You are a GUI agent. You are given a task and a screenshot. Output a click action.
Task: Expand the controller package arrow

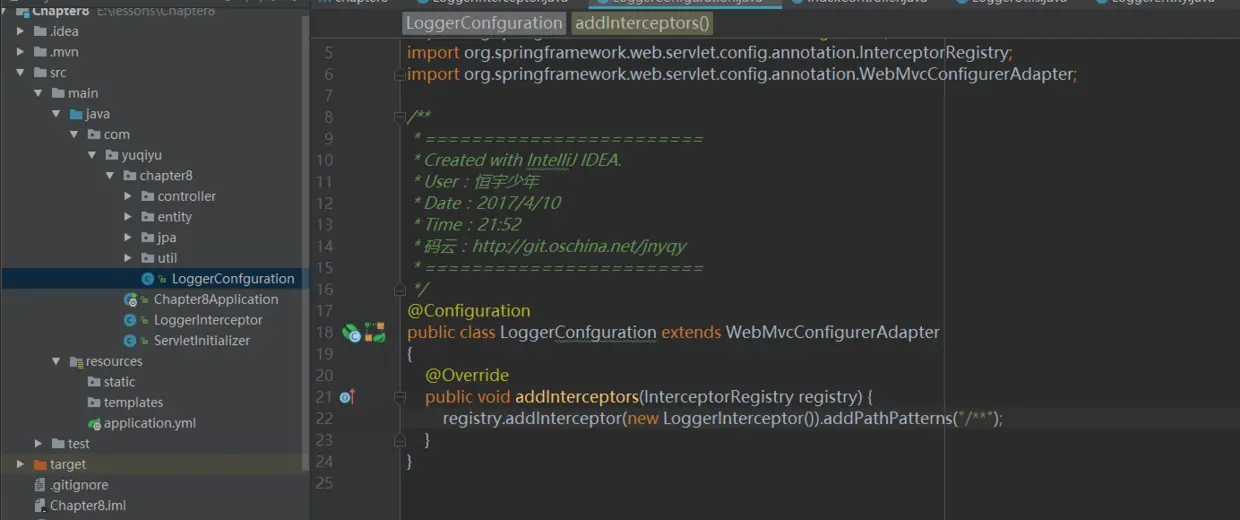pyautogui.click(x=129, y=196)
